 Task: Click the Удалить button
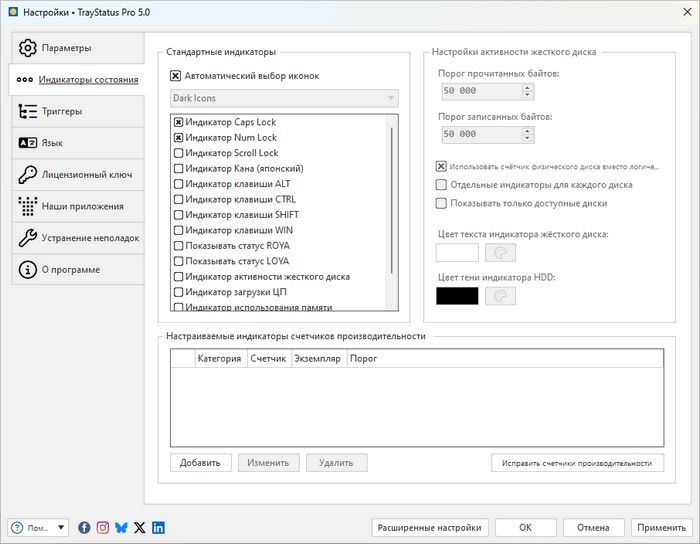point(336,463)
